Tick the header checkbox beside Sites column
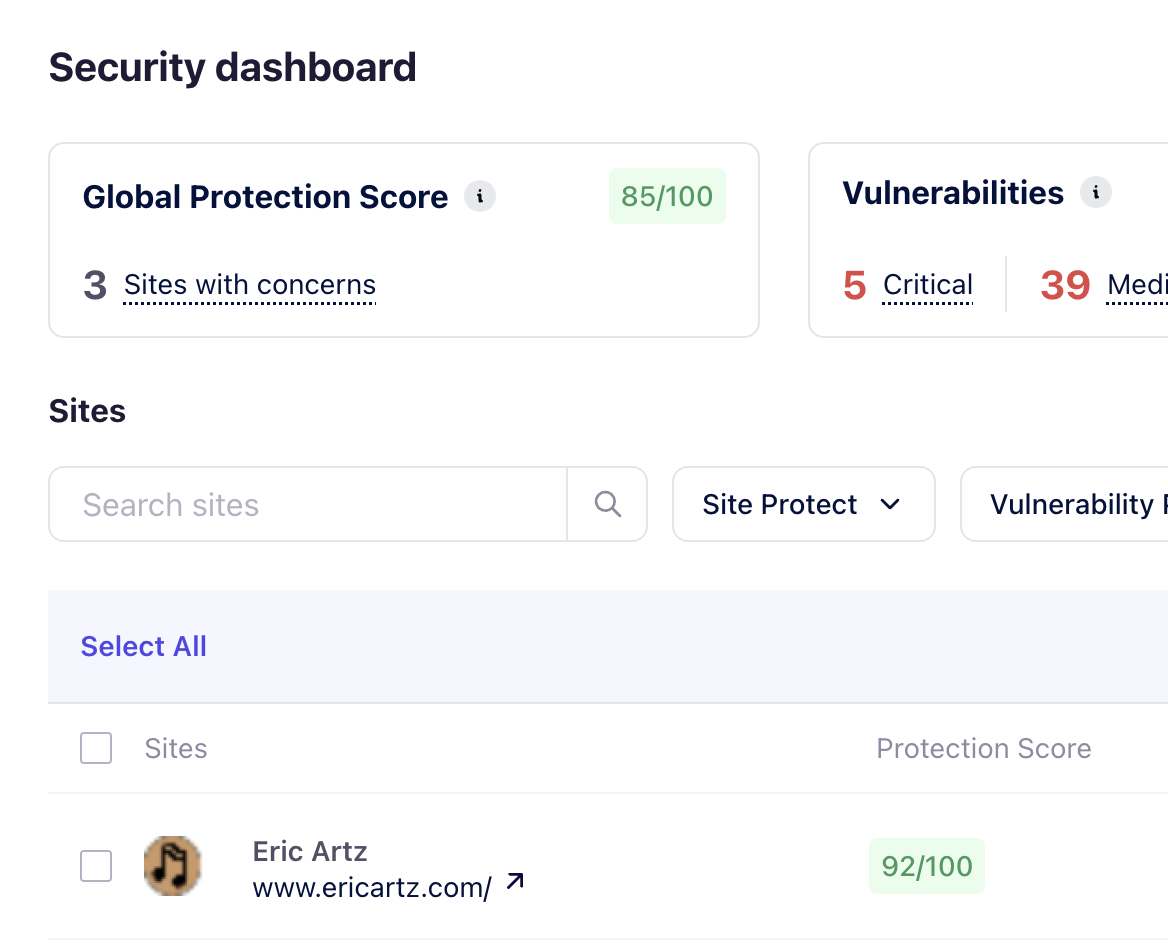Screen dimensions: 1168x946 point(96,748)
